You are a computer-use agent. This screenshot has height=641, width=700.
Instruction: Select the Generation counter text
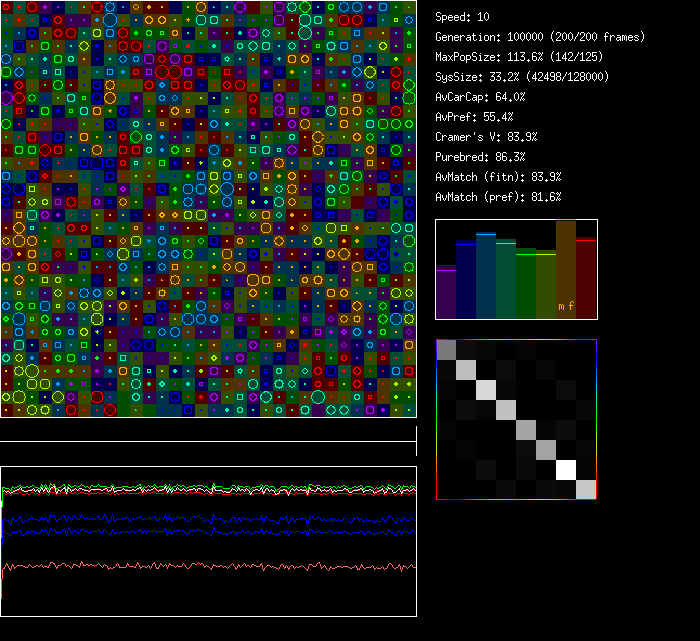point(540,37)
